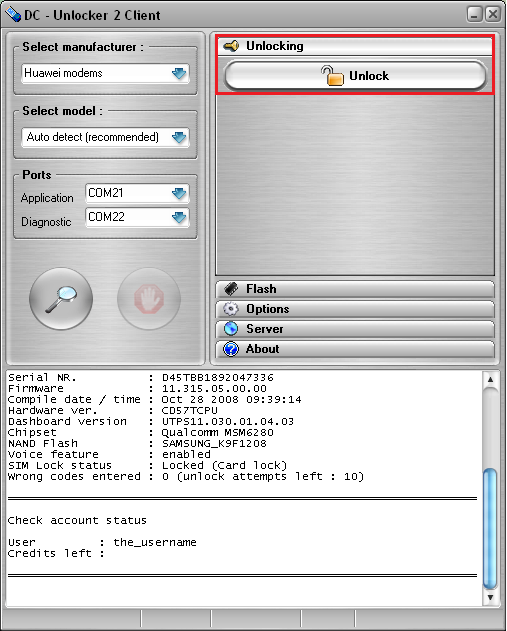Image resolution: width=507 pixels, height=631 pixels.
Task: Click the key icon beside Unlocking
Action: [231, 46]
